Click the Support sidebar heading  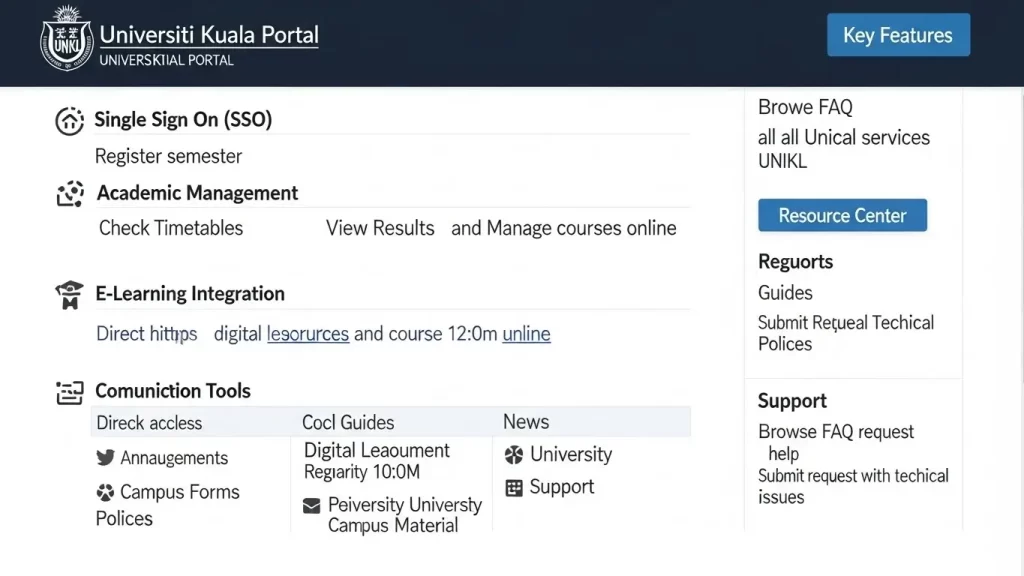[x=792, y=401]
